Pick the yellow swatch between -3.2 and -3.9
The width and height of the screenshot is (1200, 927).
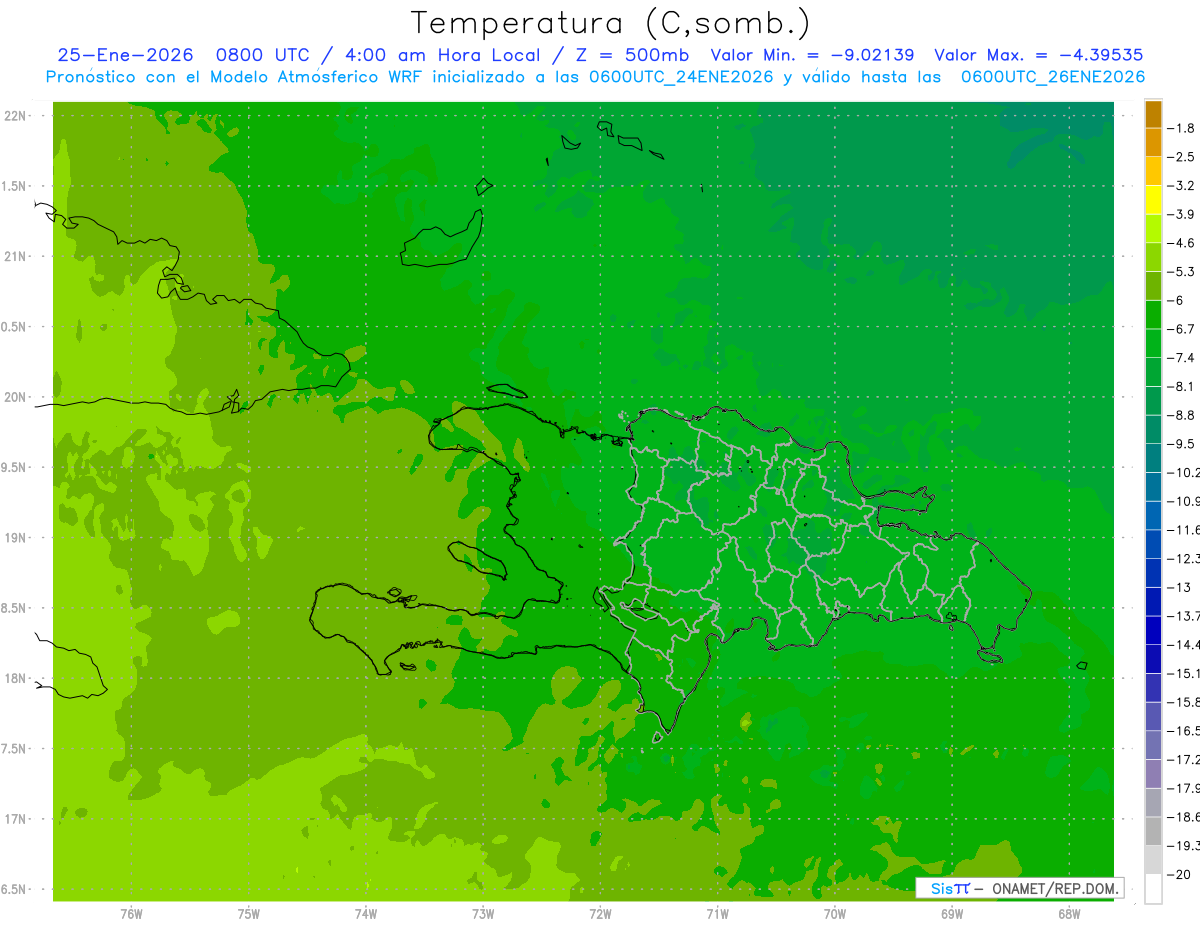pyautogui.click(x=1153, y=200)
